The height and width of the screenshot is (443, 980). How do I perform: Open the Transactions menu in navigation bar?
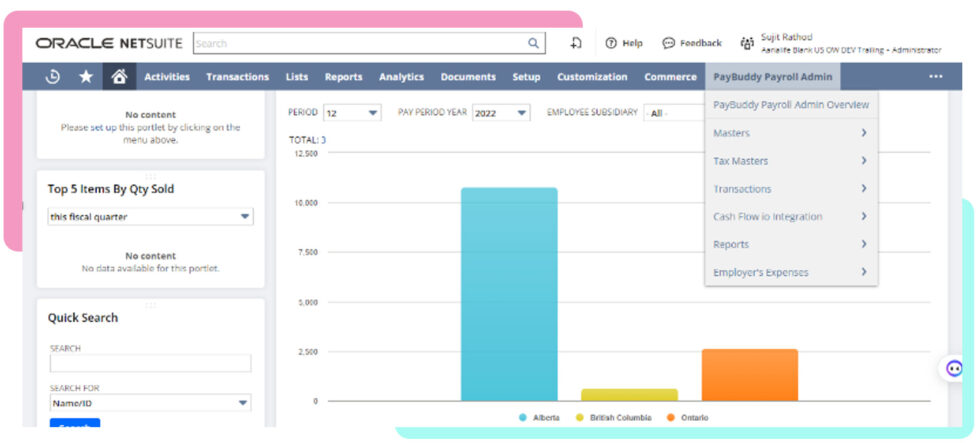coord(237,77)
